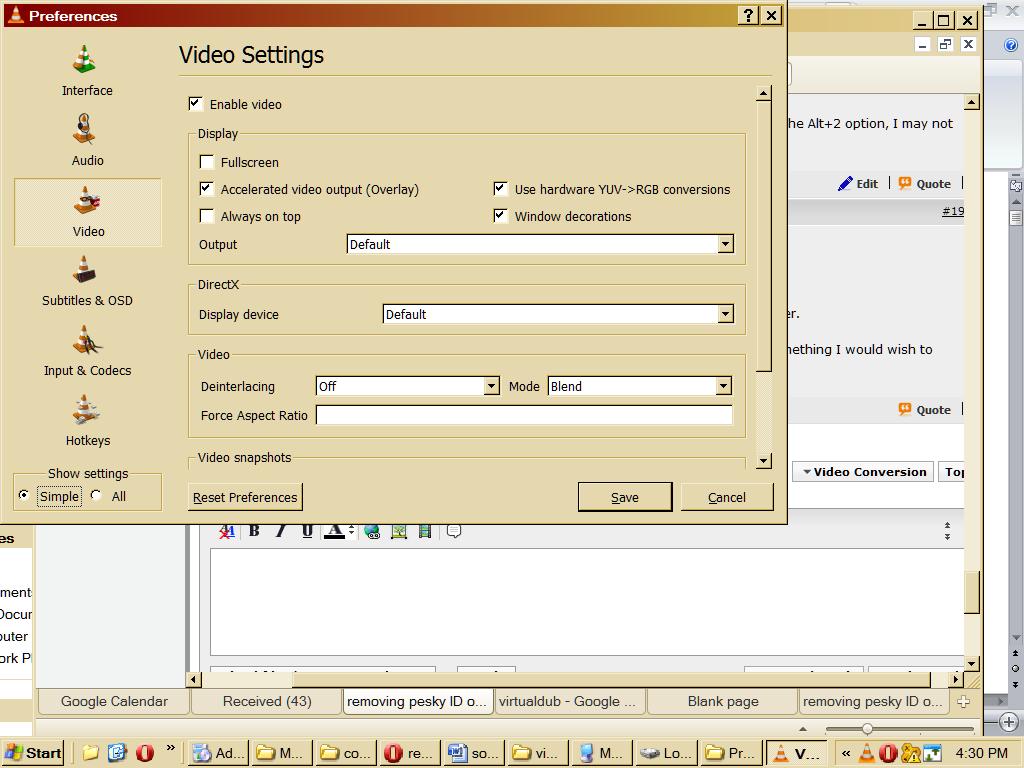This screenshot has width=1024, height=768.
Task: Switch to the Received (43) tab
Action: [266, 701]
